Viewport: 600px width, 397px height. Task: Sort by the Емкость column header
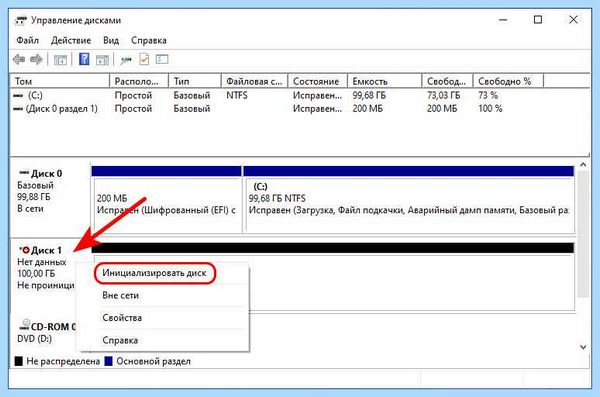coord(385,81)
